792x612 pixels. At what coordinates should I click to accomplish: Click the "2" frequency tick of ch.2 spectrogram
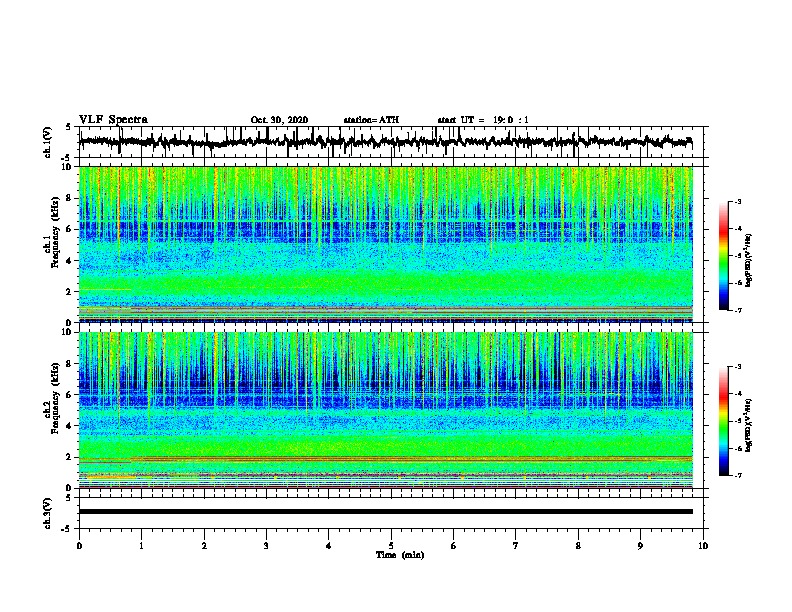click(x=69, y=457)
